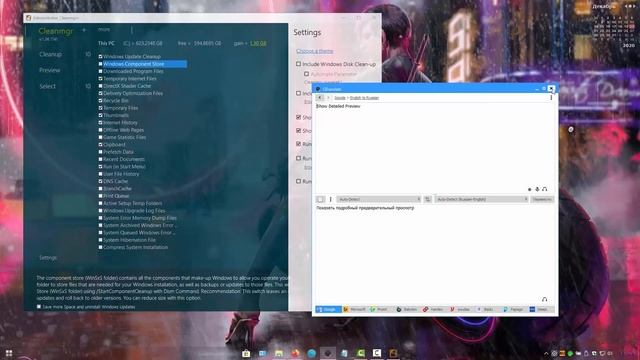Open File Explorer from taskbar
Image resolution: width=640 pixels, height=360 pixels.
point(279,353)
